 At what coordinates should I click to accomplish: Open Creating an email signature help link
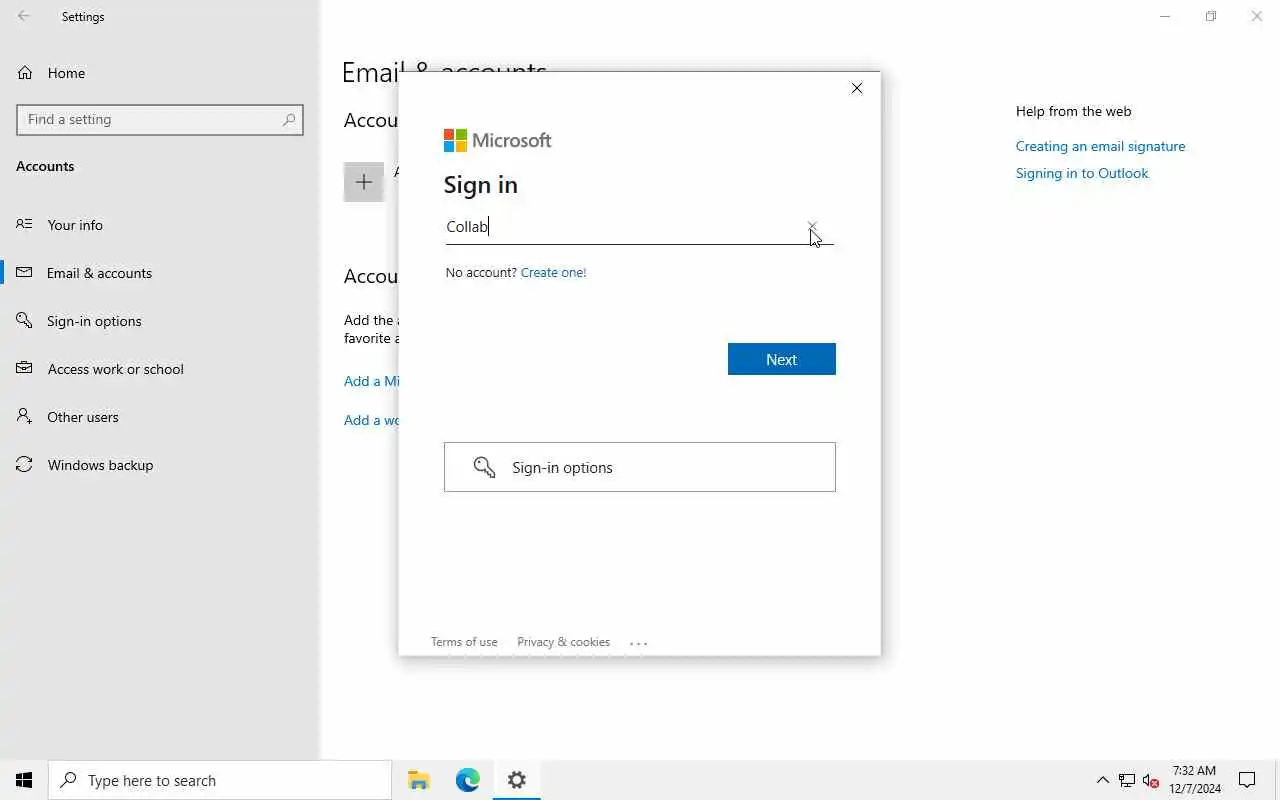point(1100,146)
